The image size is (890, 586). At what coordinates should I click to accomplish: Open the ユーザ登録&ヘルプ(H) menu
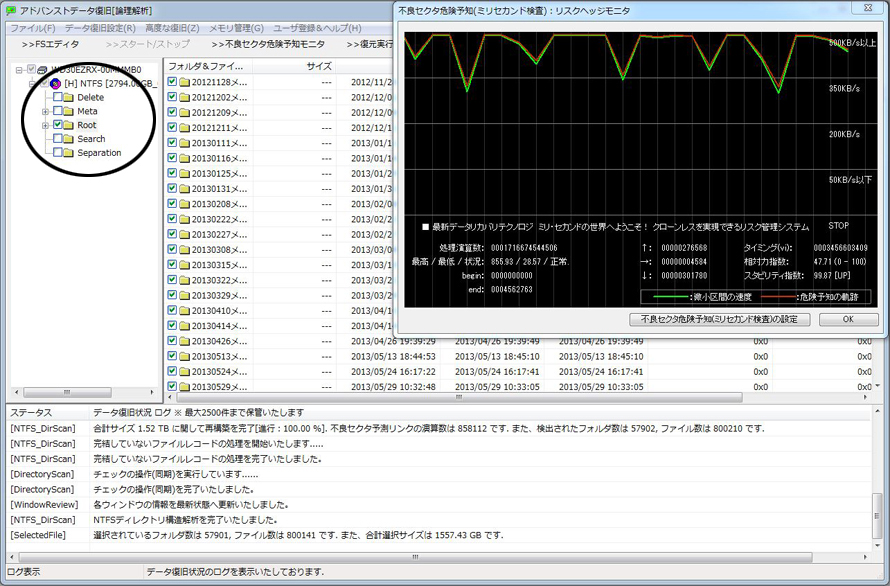click(317, 28)
